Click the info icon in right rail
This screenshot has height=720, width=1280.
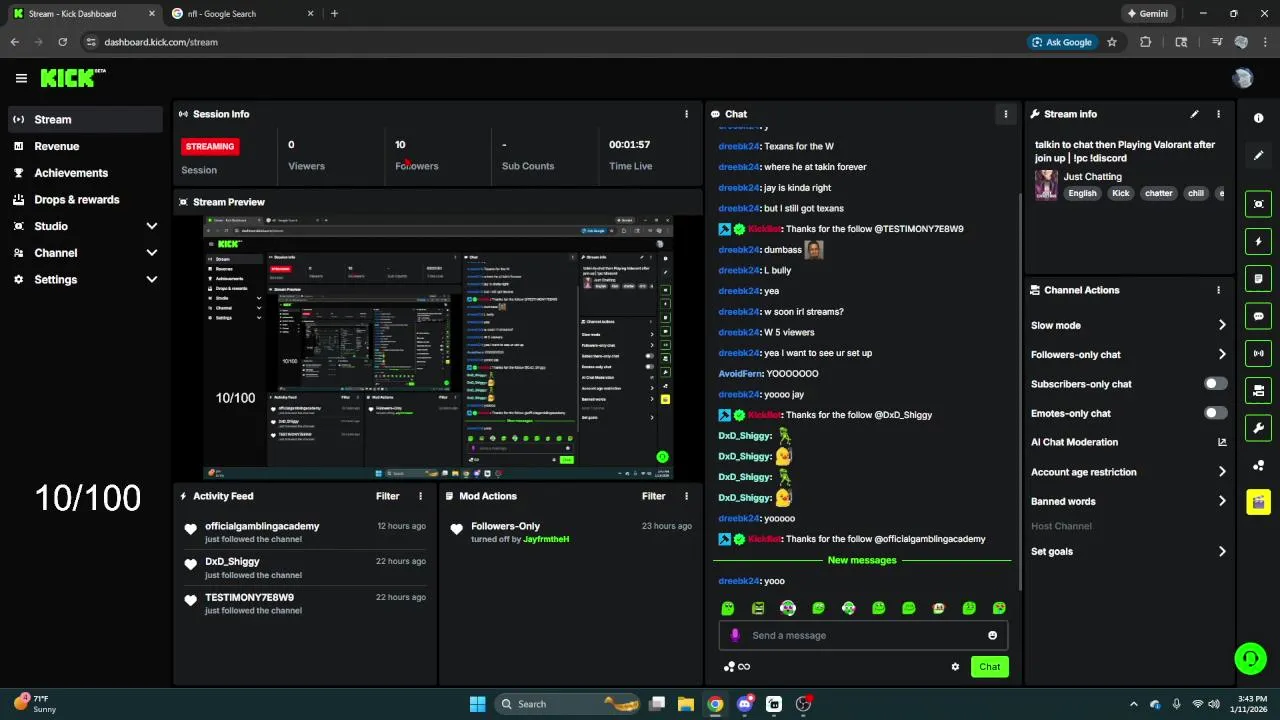[x=1258, y=118]
